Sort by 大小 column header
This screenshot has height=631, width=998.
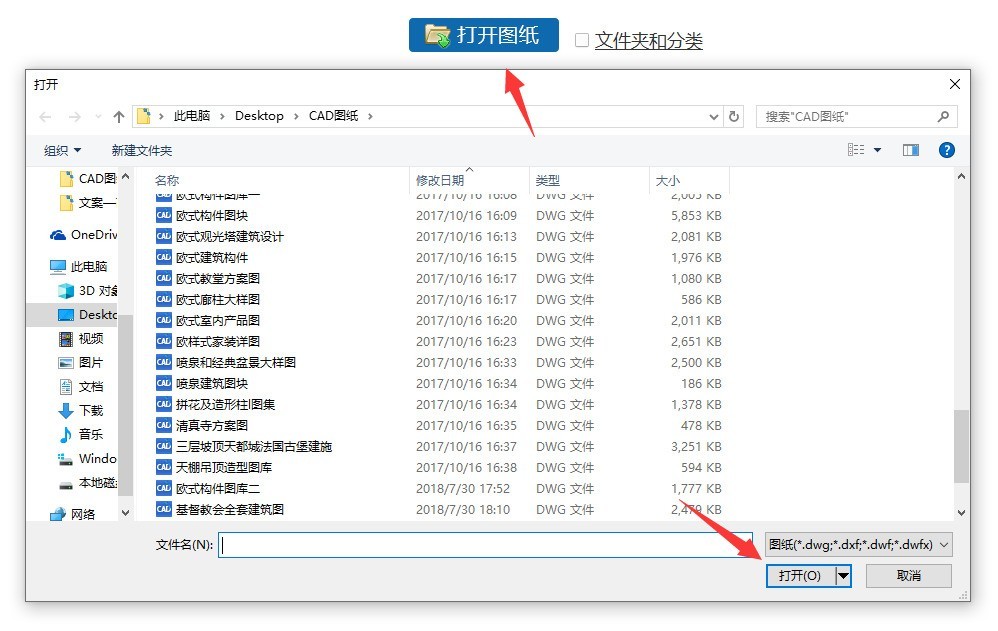[x=668, y=180]
